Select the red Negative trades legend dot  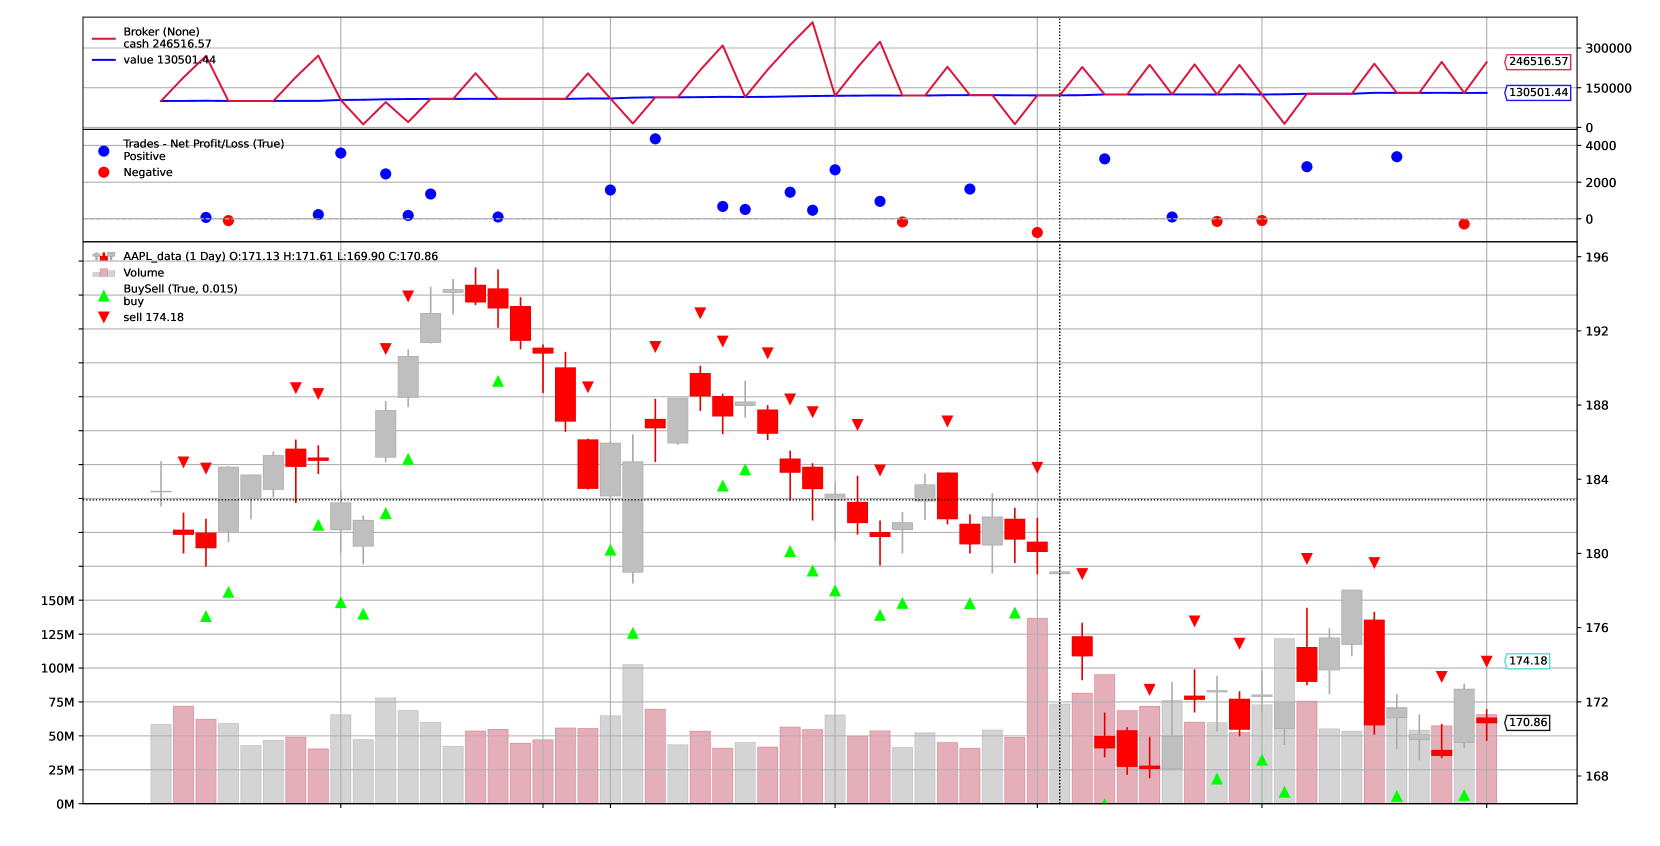pyautogui.click(x=104, y=172)
